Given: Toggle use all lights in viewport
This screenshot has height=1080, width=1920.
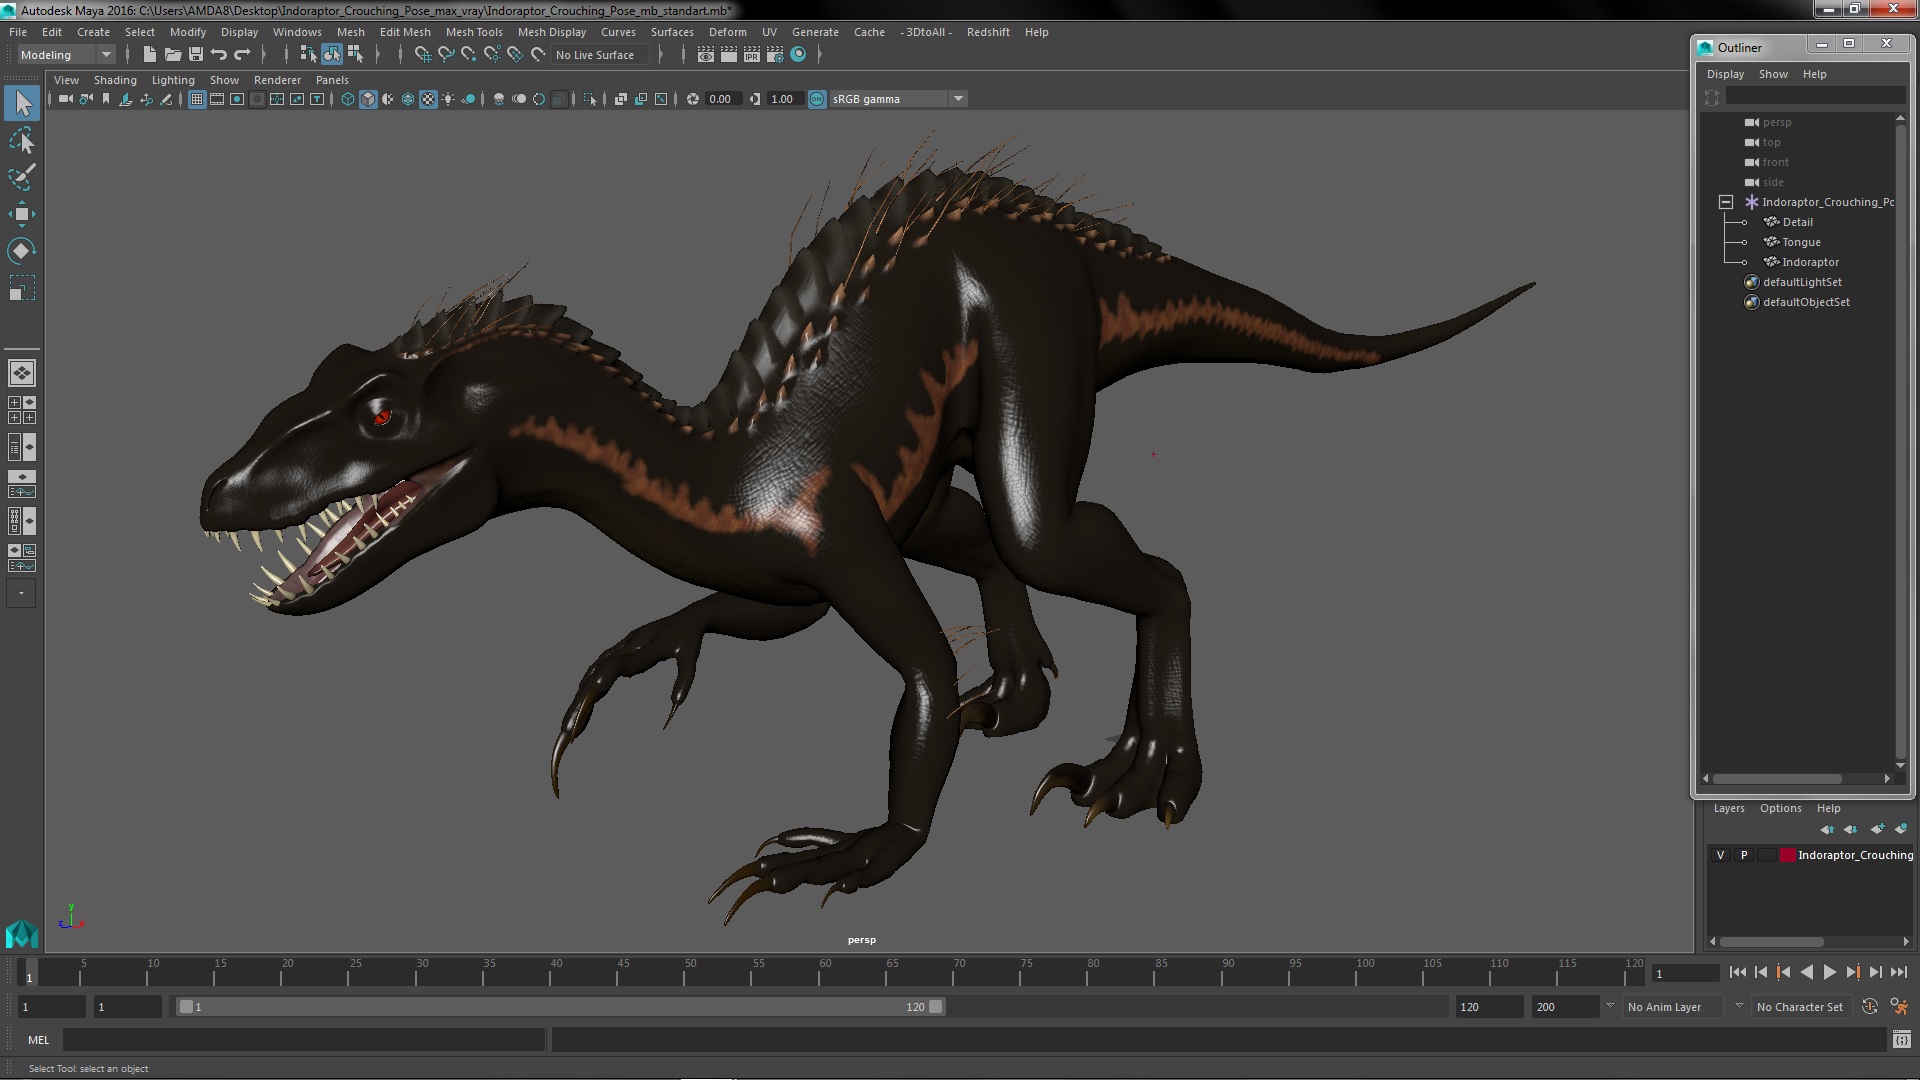Looking at the screenshot, I should [448, 99].
